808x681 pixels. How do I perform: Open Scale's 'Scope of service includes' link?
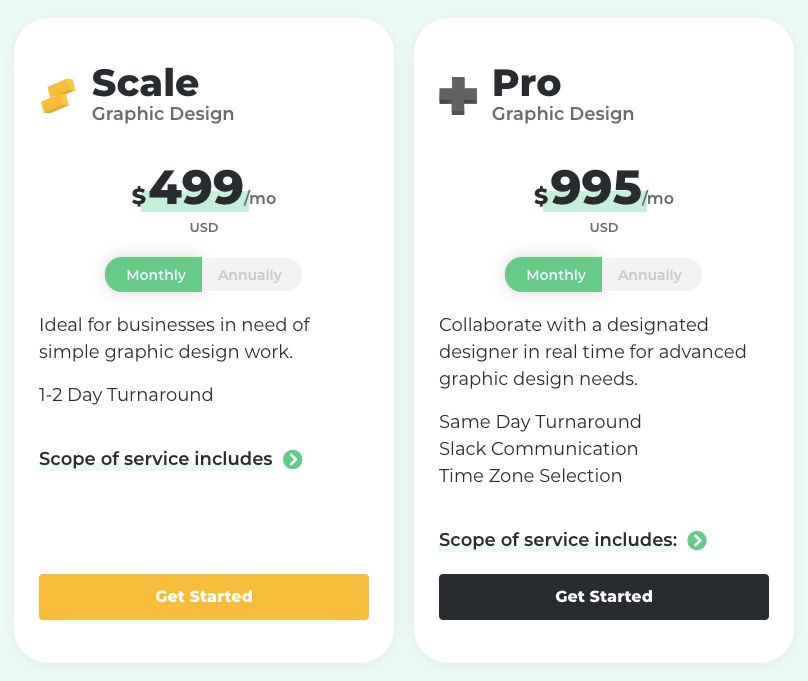[x=154, y=459]
